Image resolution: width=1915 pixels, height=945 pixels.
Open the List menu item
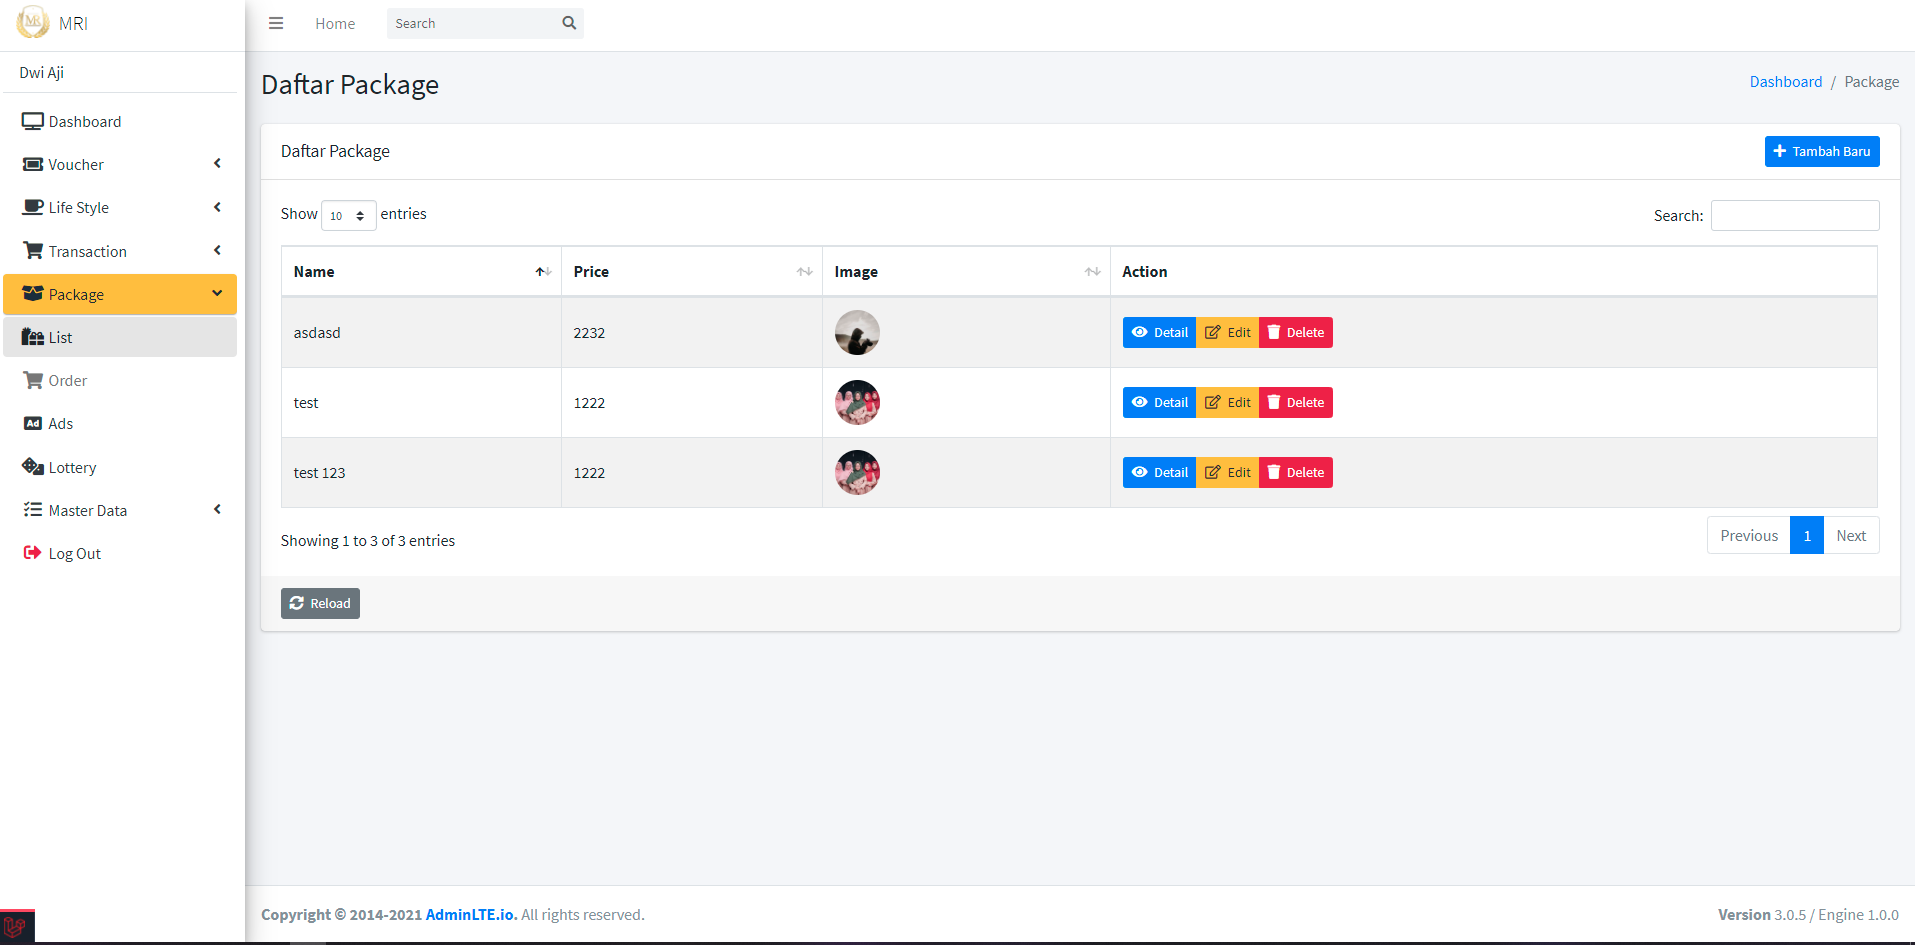pyautogui.click(x=120, y=337)
